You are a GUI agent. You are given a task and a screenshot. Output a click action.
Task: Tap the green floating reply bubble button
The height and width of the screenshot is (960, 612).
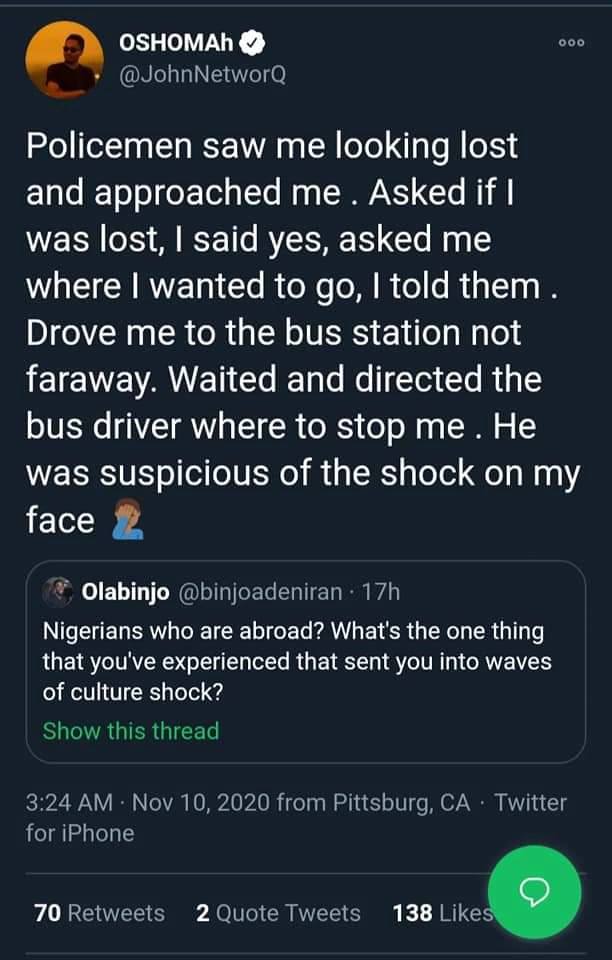pyautogui.click(x=535, y=893)
